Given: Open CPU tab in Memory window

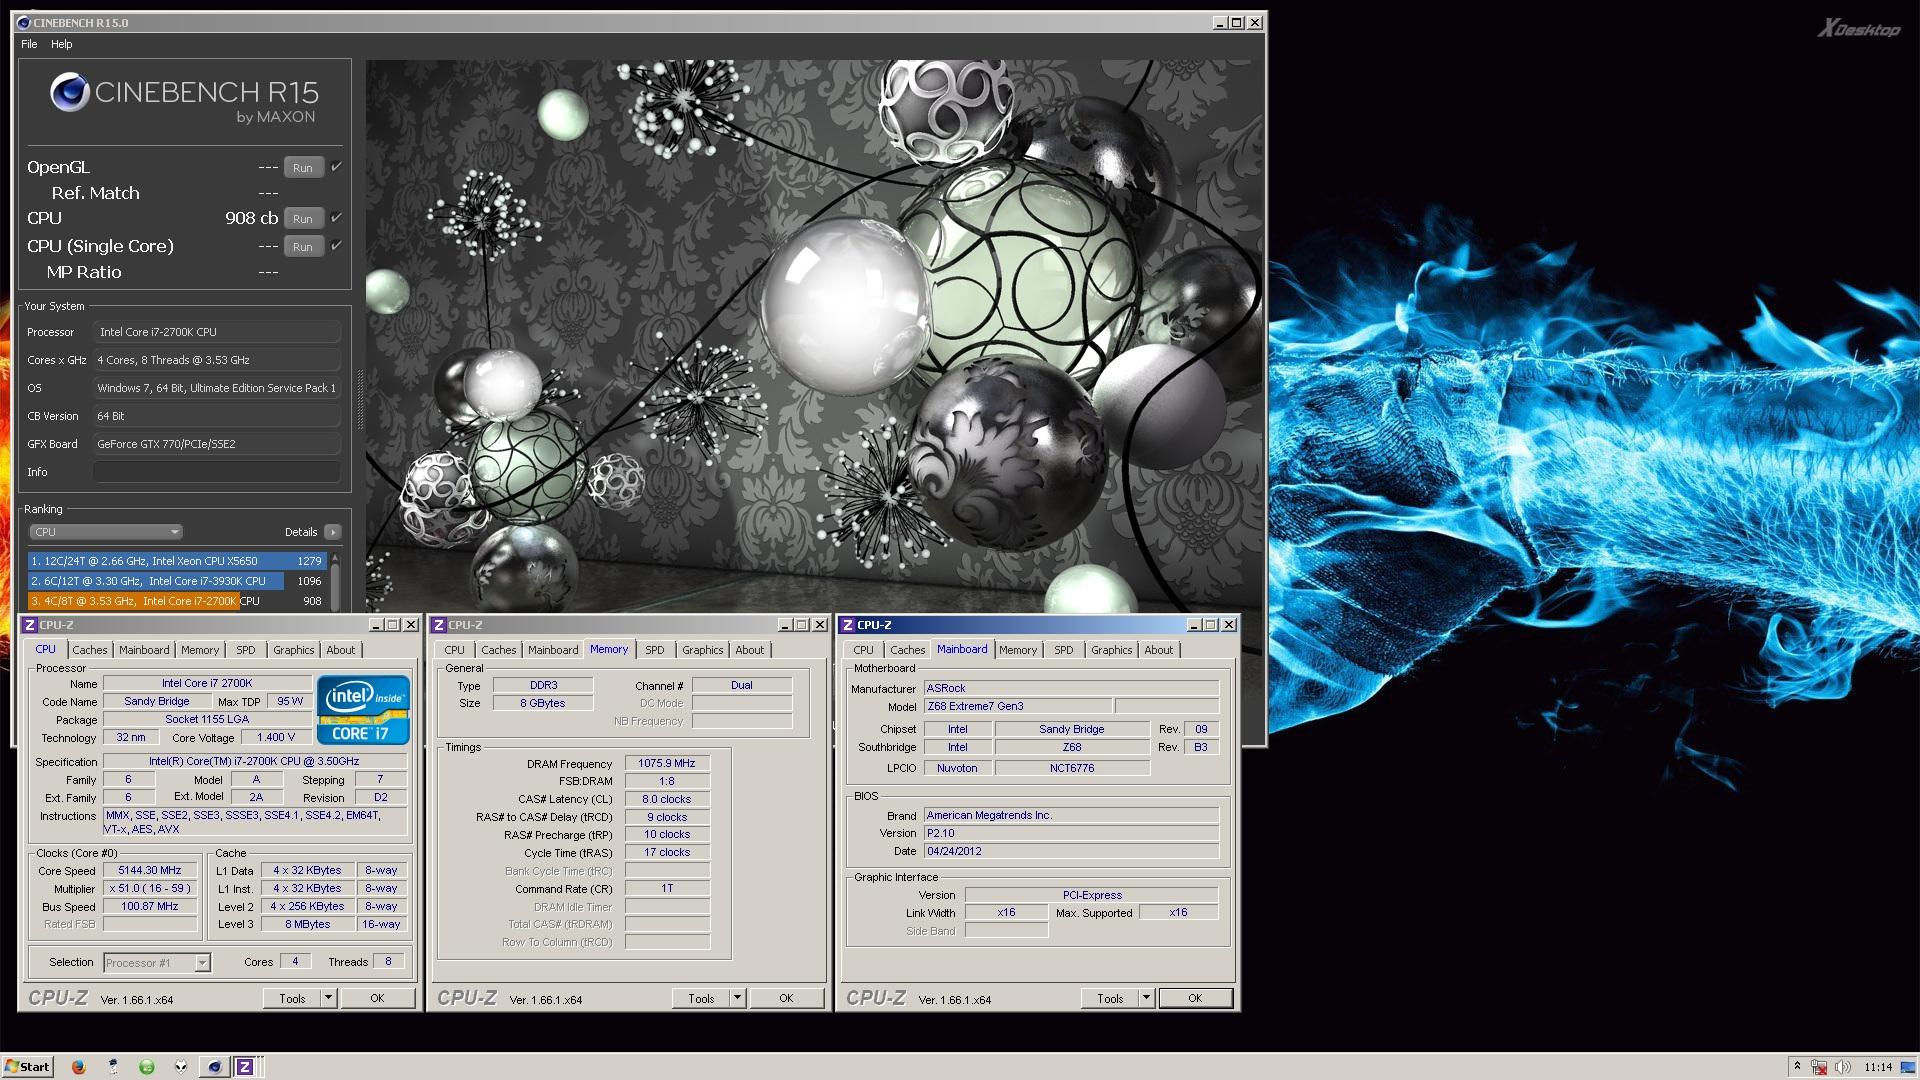Looking at the screenshot, I should 455,650.
